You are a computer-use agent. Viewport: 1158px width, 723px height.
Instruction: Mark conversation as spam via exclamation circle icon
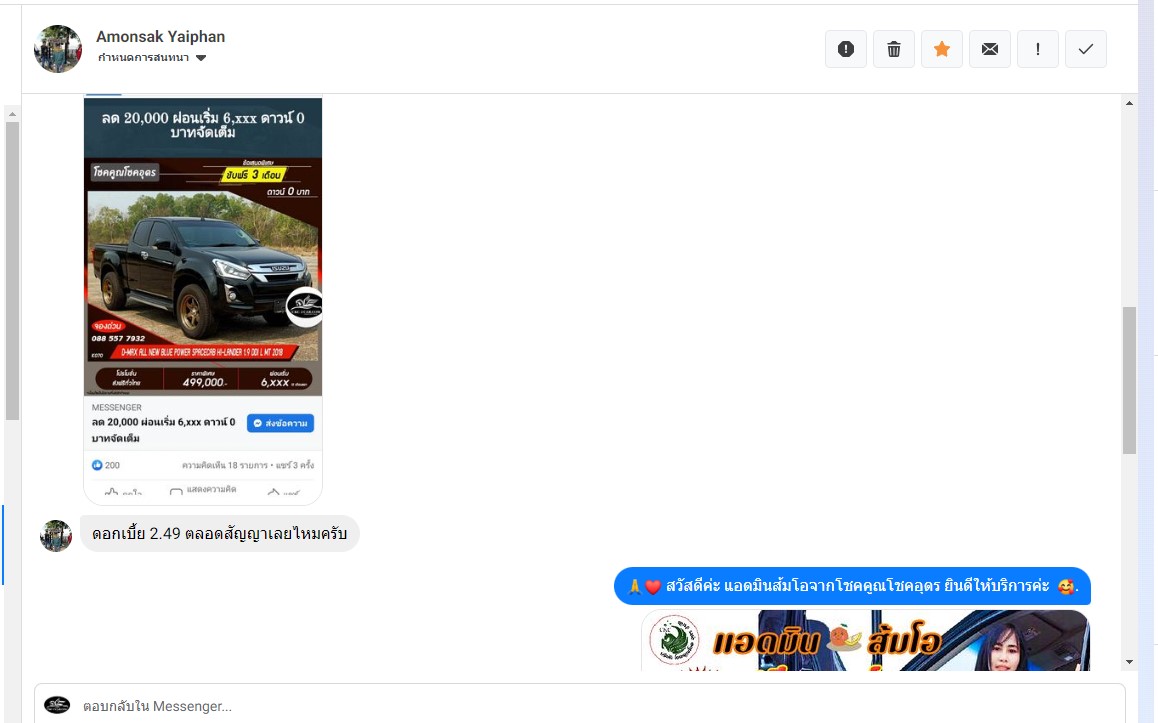(846, 49)
